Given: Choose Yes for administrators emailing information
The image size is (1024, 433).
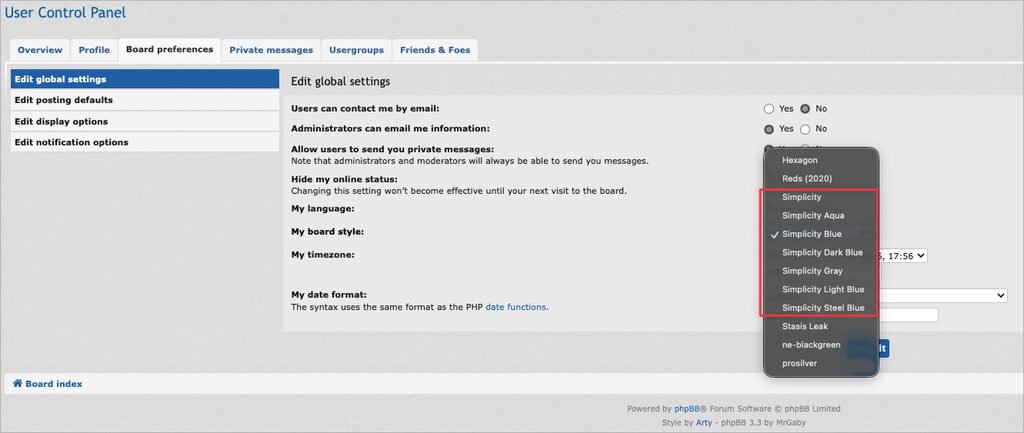Looking at the screenshot, I should point(768,129).
